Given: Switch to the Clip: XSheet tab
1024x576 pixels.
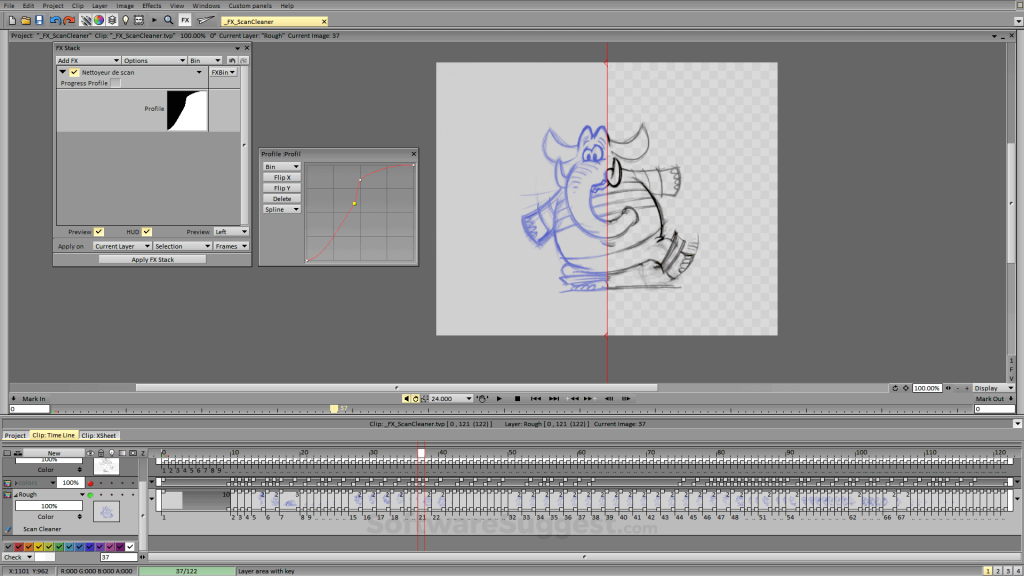Looking at the screenshot, I should click(x=98, y=436).
